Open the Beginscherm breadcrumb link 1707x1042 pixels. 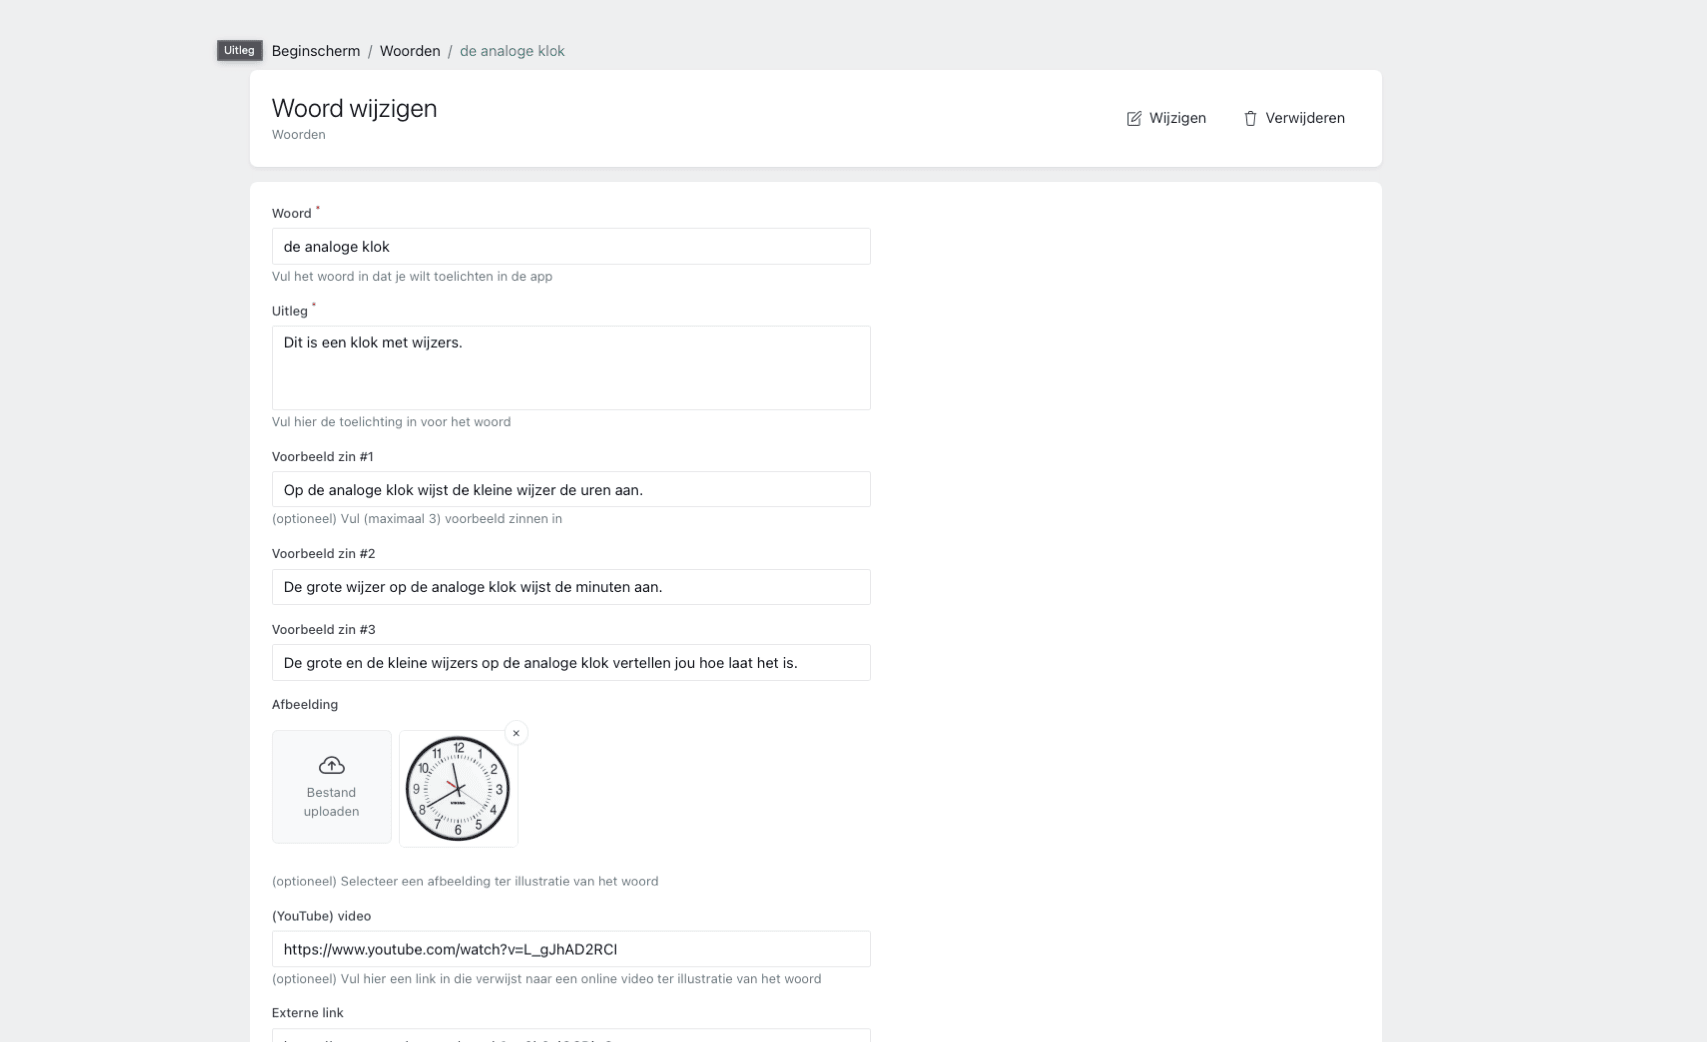click(315, 50)
